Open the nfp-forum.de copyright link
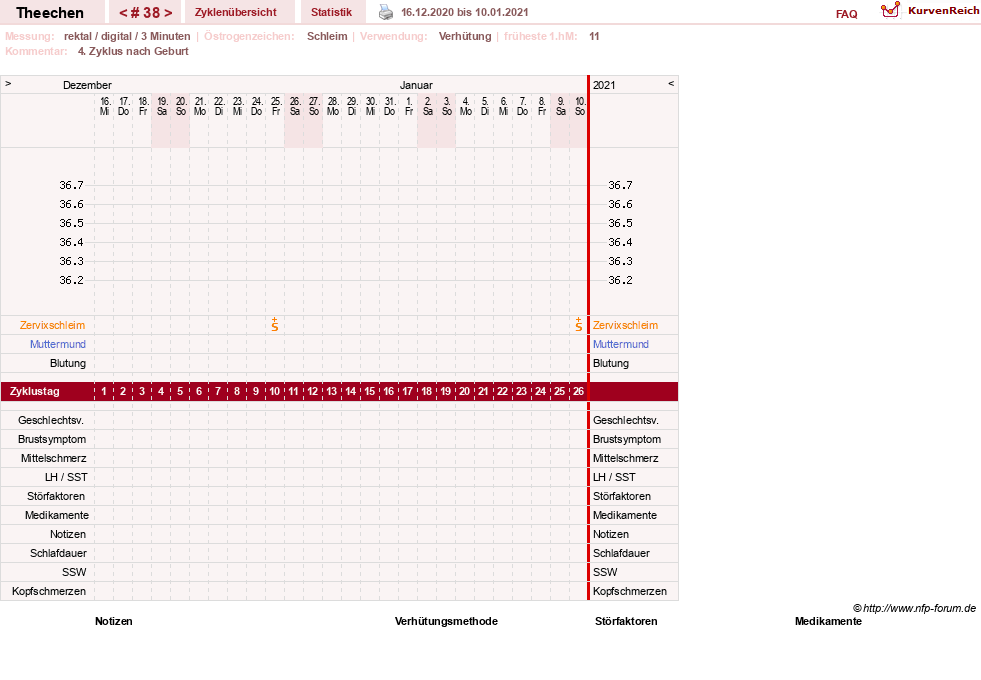Viewport: 981px width, 680px height. [915, 608]
